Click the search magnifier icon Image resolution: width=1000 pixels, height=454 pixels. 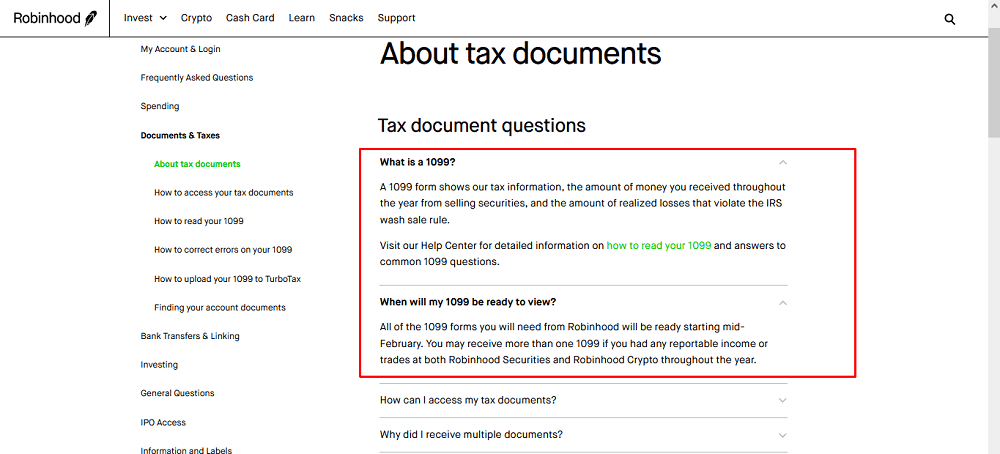(x=950, y=19)
